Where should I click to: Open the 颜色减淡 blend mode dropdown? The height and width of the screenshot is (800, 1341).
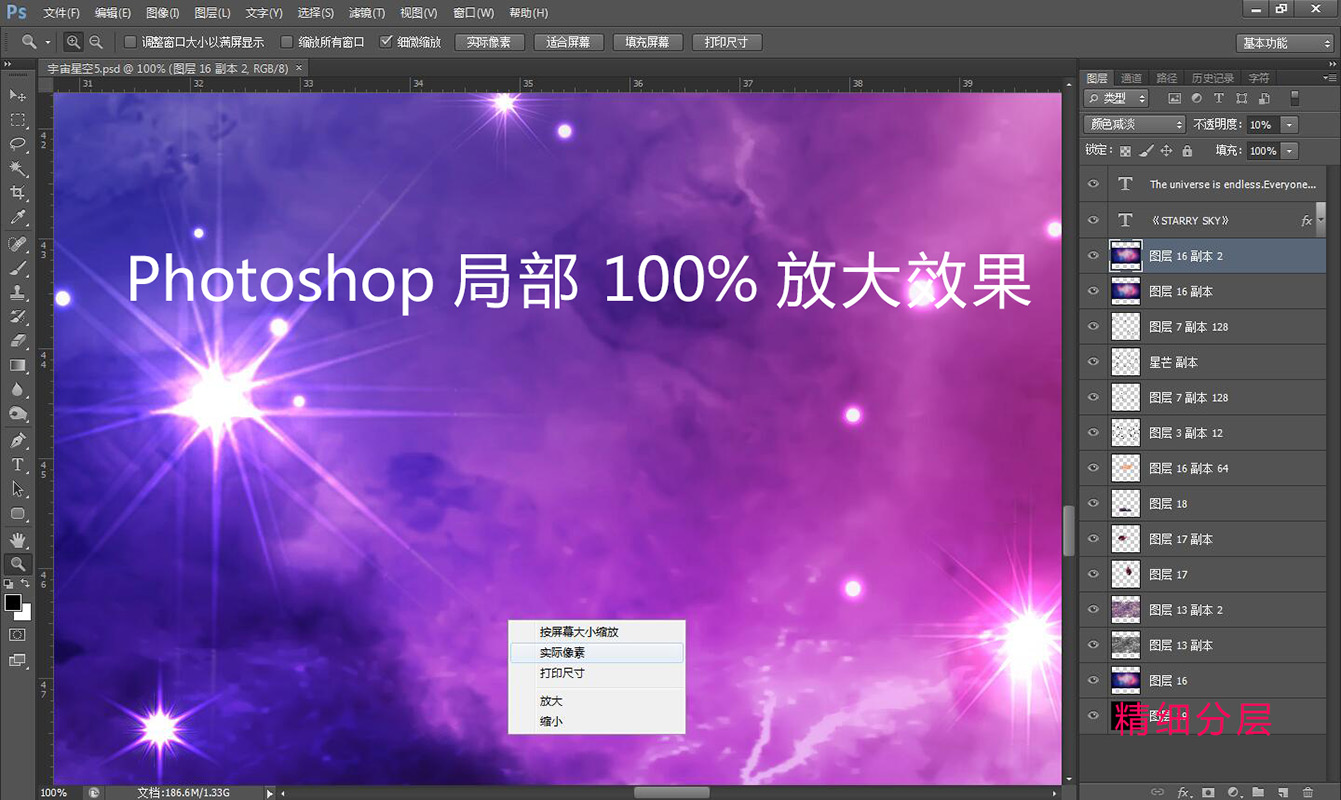pyautogui.click(x=1134, y=124)
